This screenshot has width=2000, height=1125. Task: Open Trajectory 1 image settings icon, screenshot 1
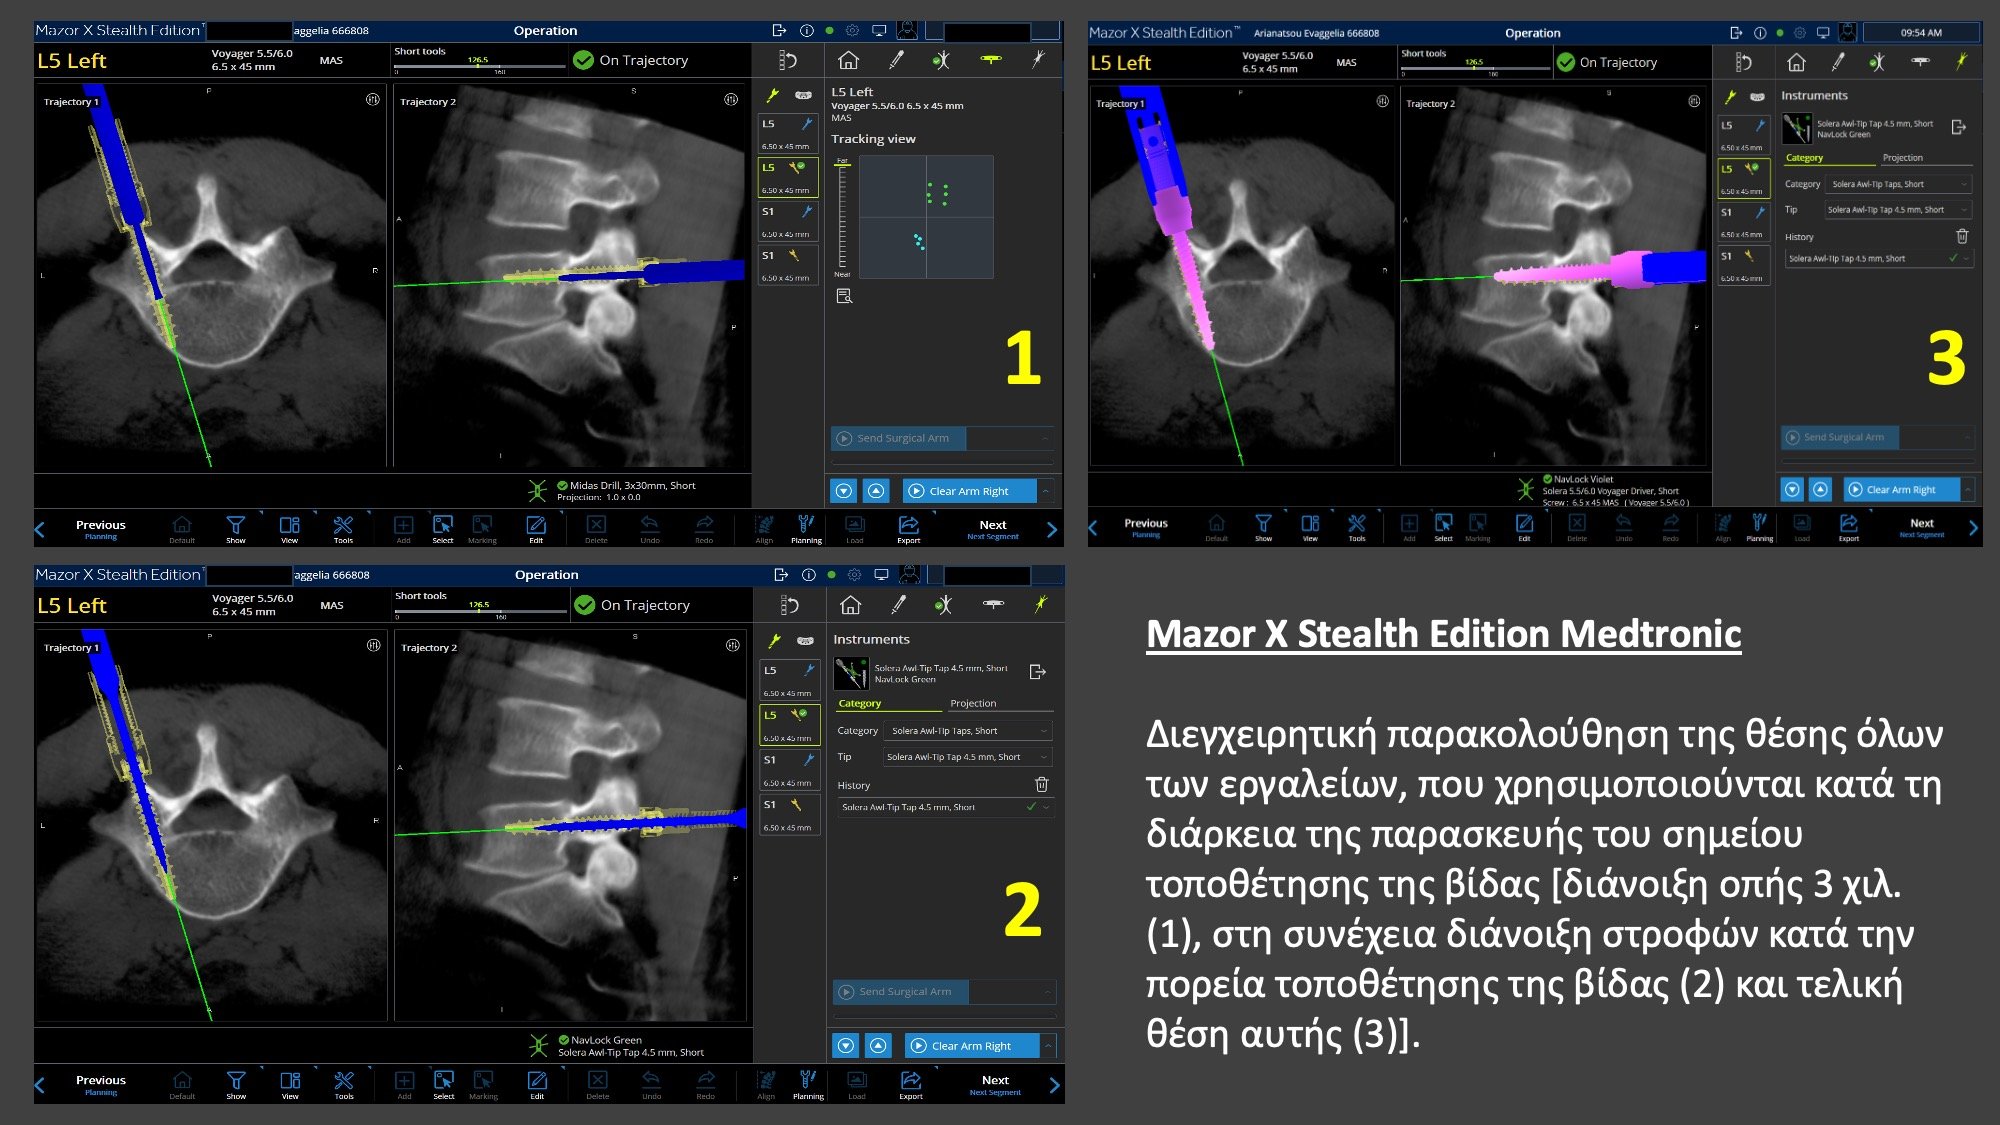pyautogui.click(x=373, y=100)
